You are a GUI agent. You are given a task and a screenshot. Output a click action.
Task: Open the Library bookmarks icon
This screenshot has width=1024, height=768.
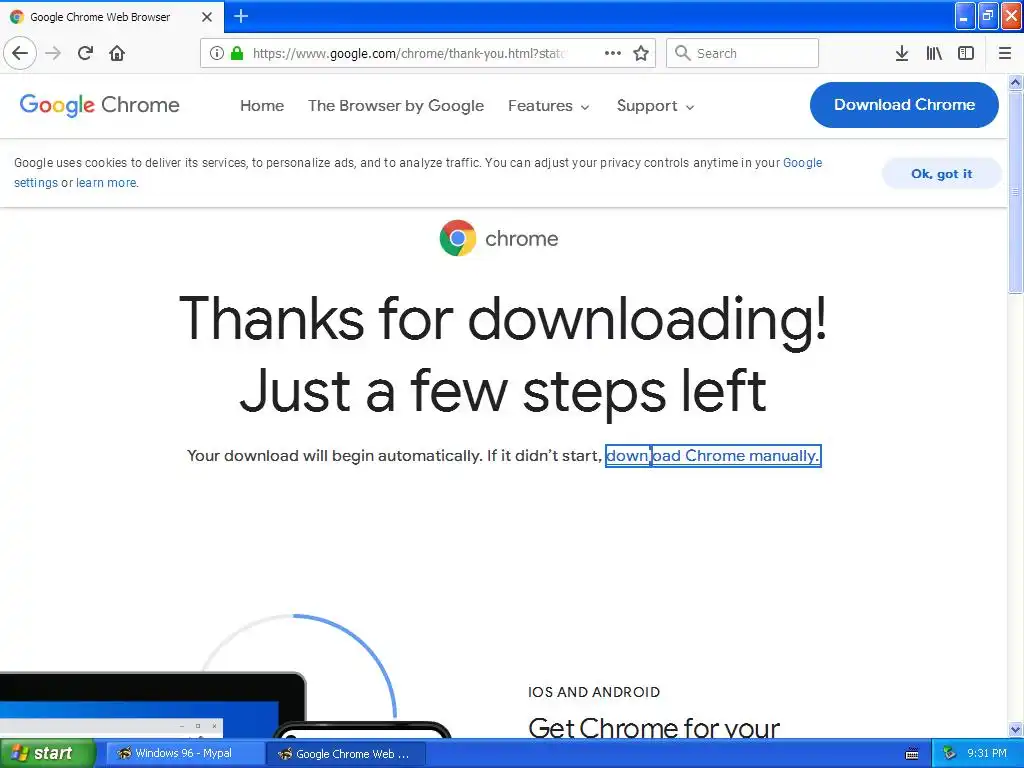934,53
